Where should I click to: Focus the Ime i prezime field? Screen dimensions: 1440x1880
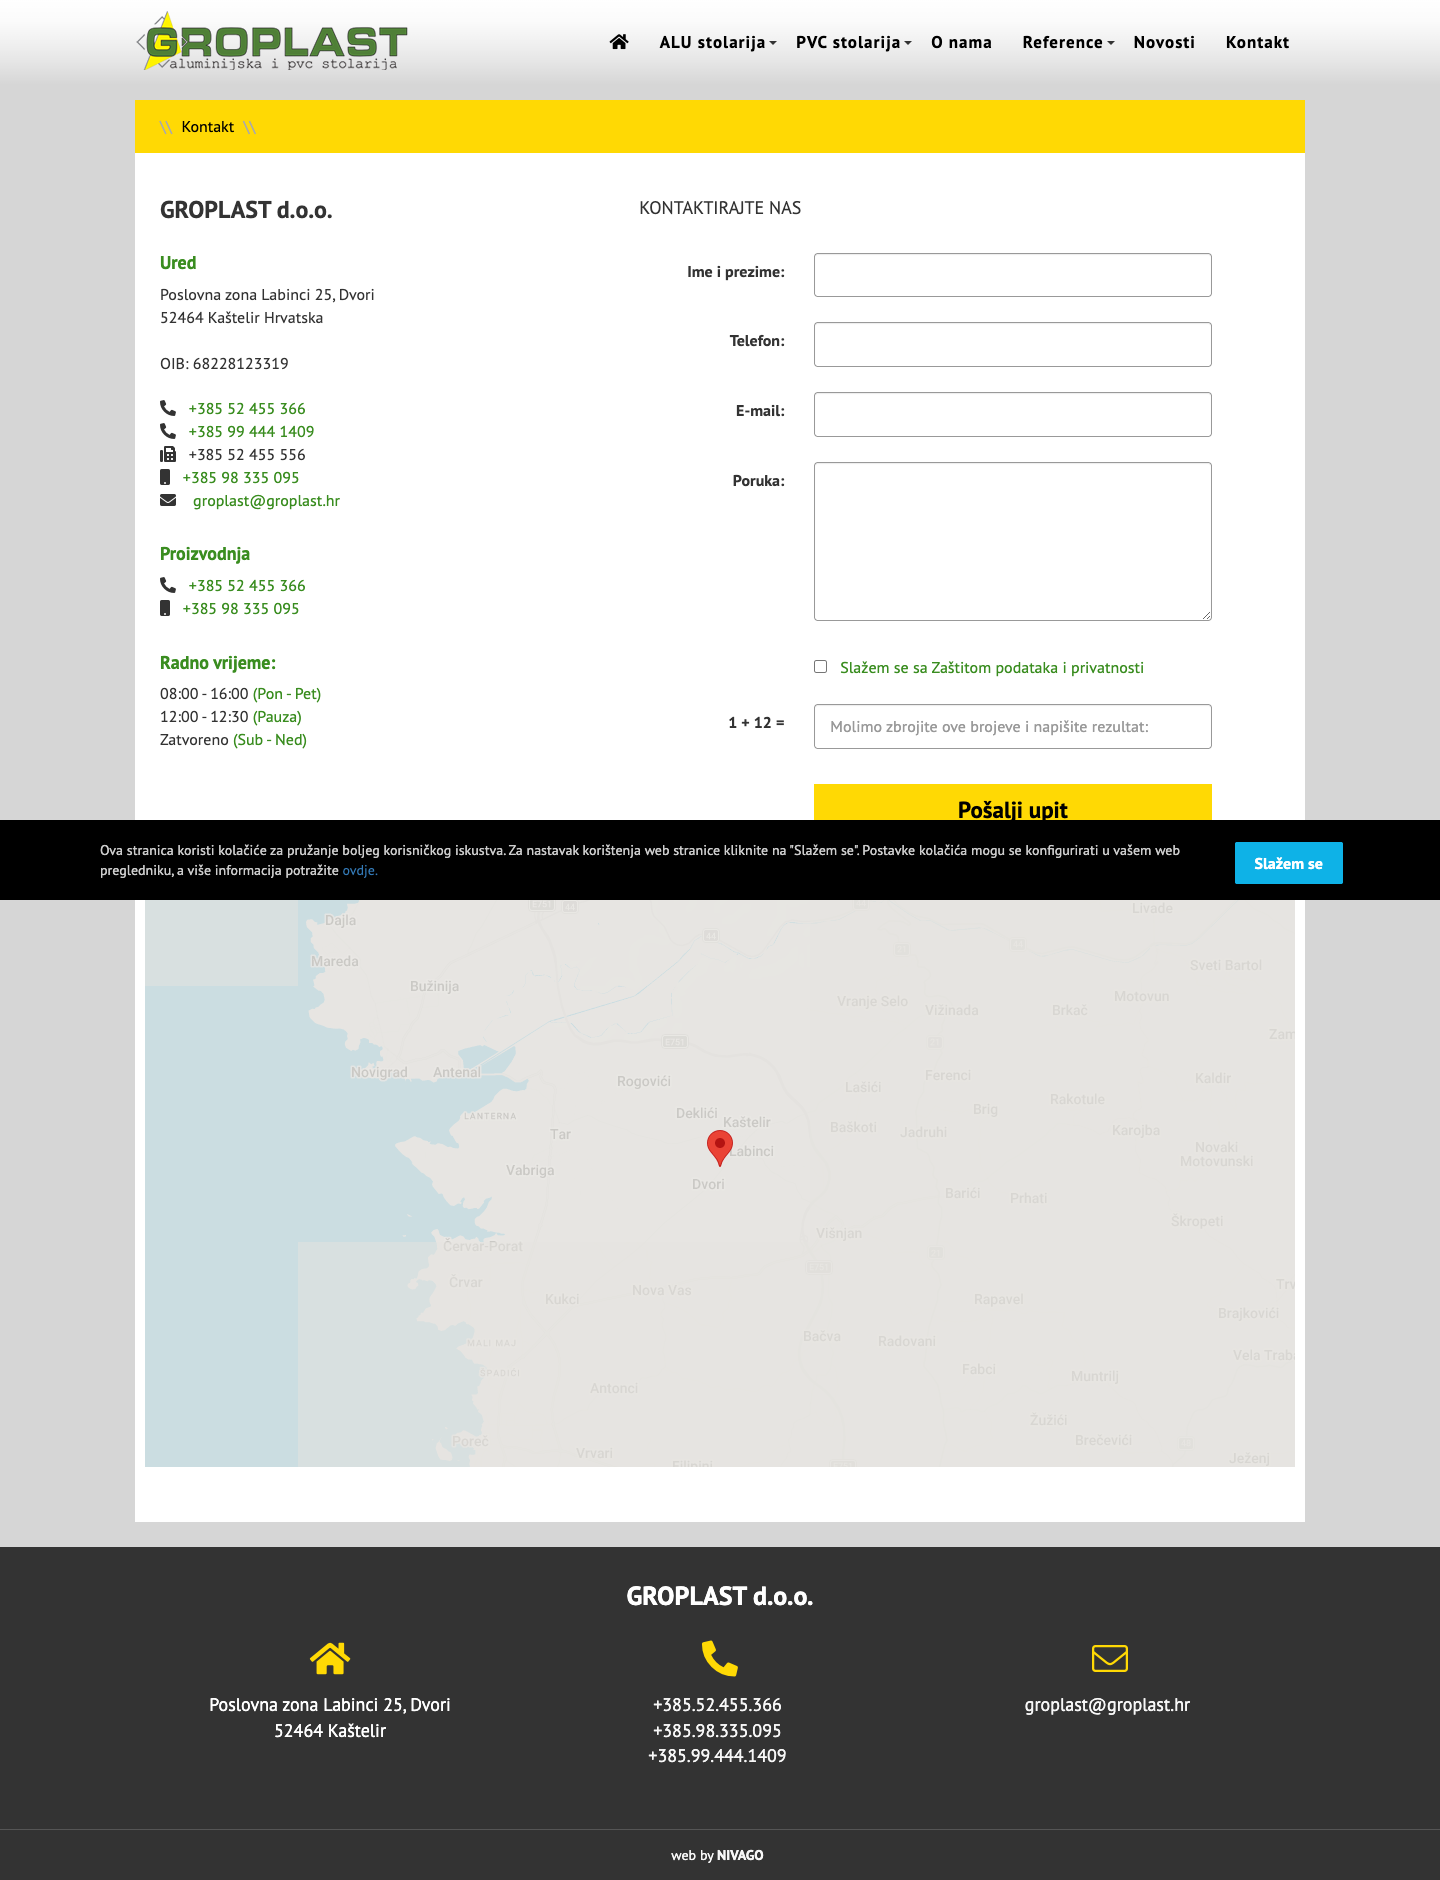pyautogui.click(x=1012, y=275)
